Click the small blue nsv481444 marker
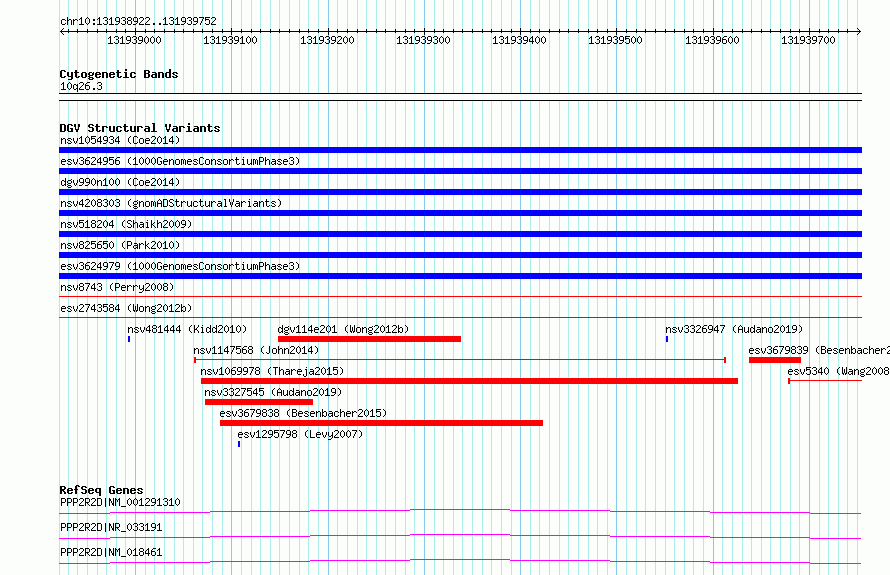The width and height of the screenshot is (890, 575). pos(129,339)
